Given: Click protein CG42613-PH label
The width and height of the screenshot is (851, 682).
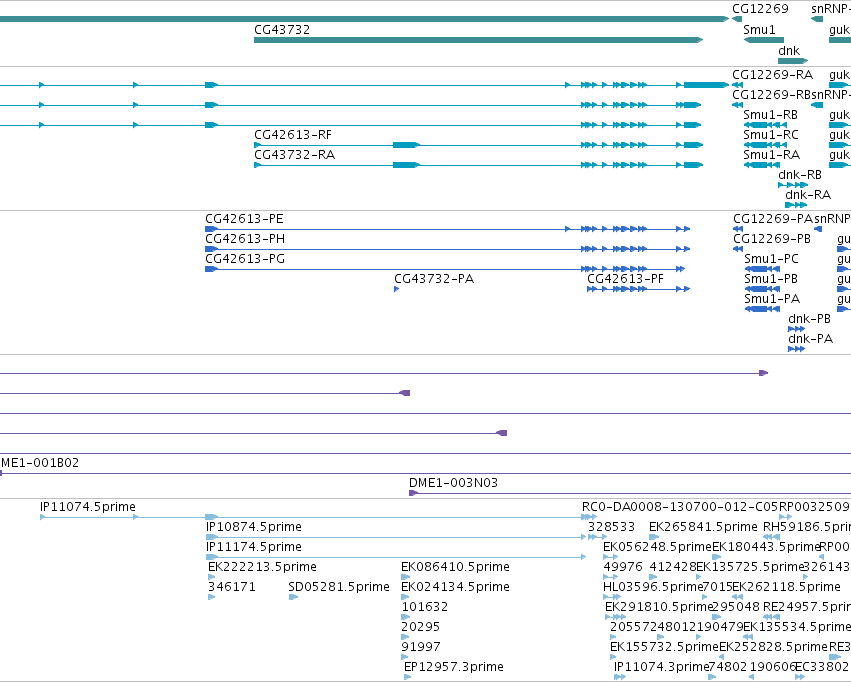Looking at the screenshot, I should (245, 239).
